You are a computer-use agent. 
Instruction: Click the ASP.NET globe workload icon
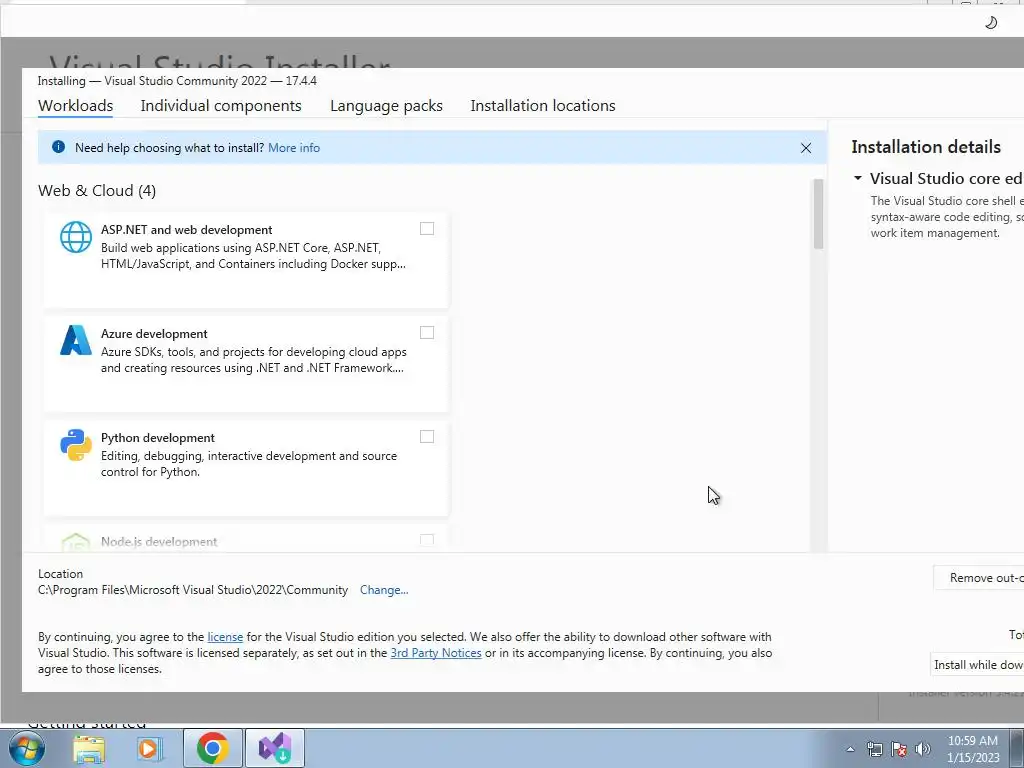[76, 236]
